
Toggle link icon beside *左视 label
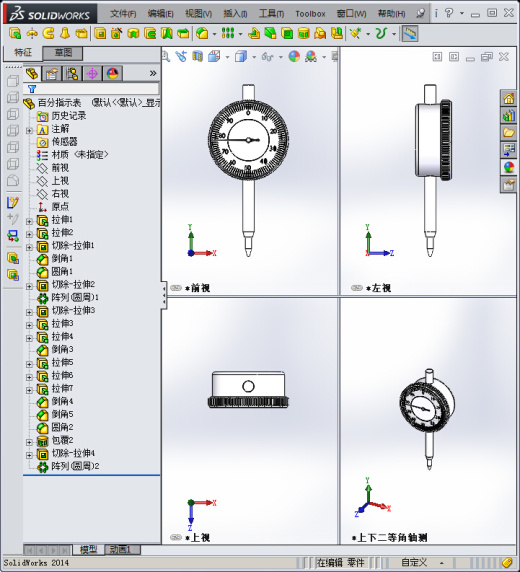357,288
